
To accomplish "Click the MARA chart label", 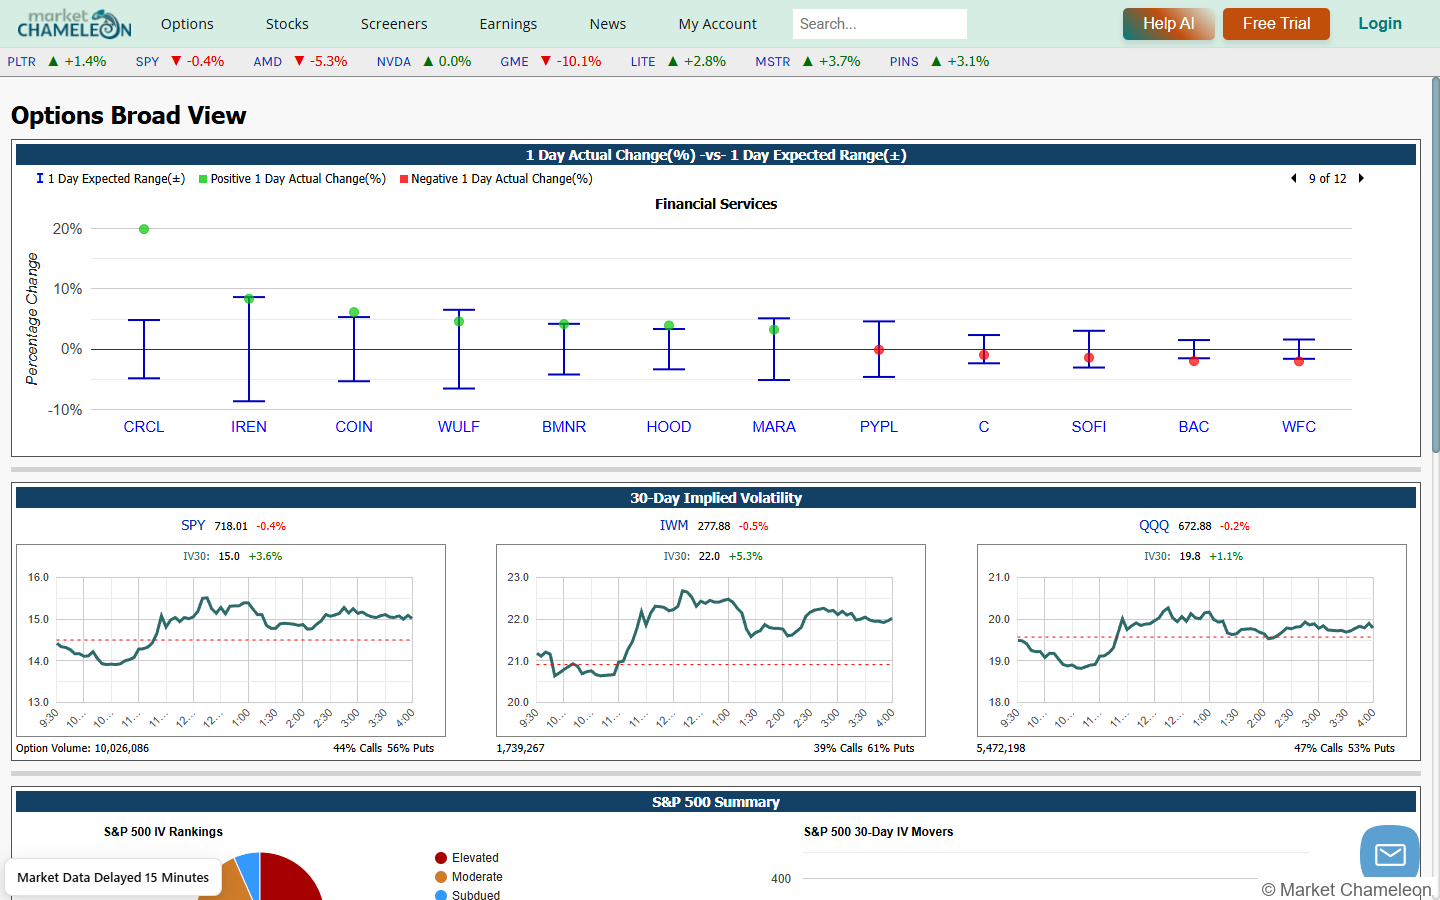I will (x=774, y=427).
